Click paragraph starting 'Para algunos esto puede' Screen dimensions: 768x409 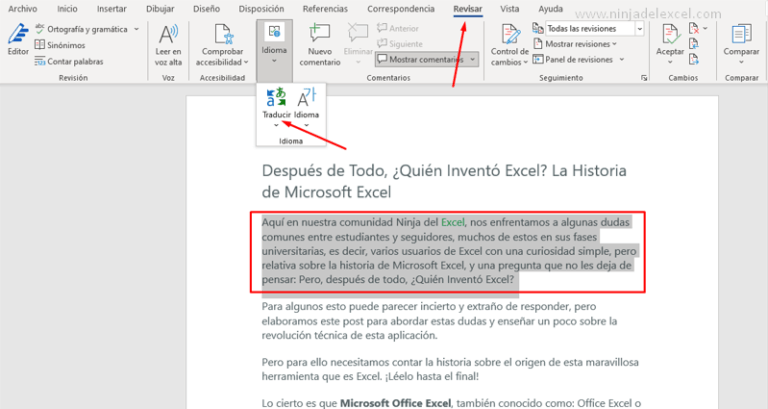click(439, 321)
